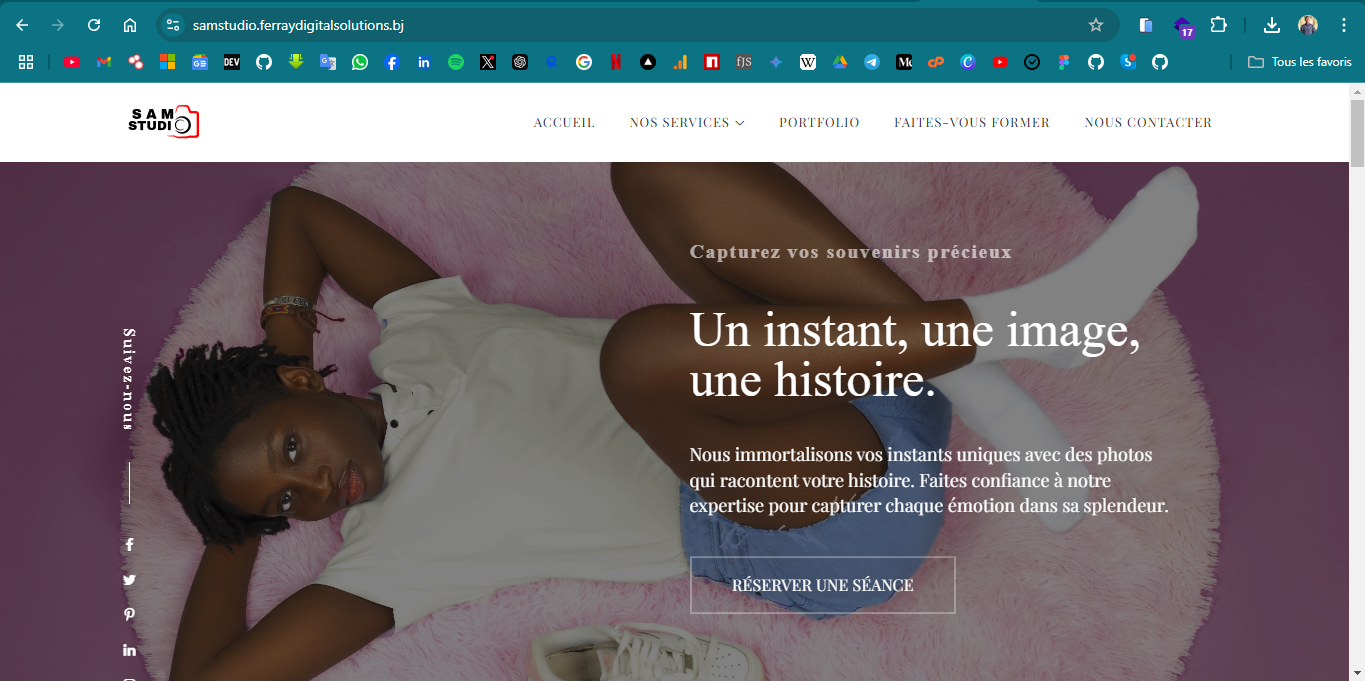The height and width of the screenshot is (681, 1365).
Task: Open the fJS bookmark
Action: [744, 62]
